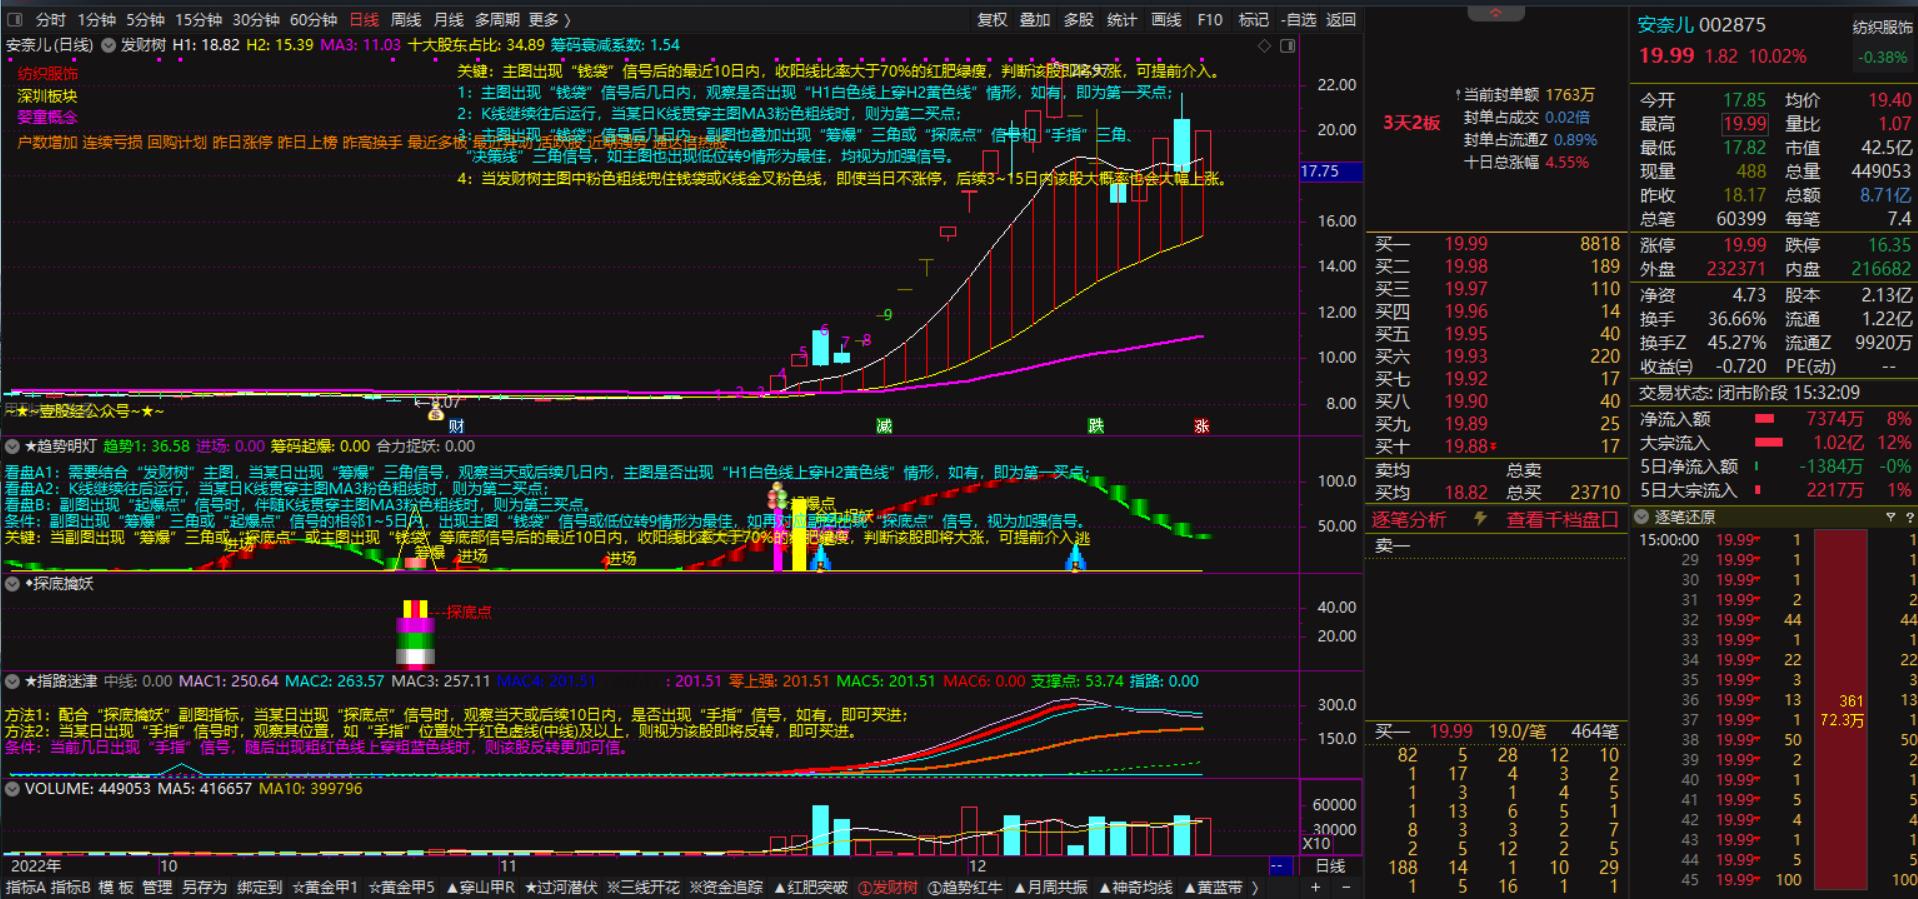This screenshot has width=1918, height=899.
Task: Click the money bag signal icon near 8.07
Action: 436,412
